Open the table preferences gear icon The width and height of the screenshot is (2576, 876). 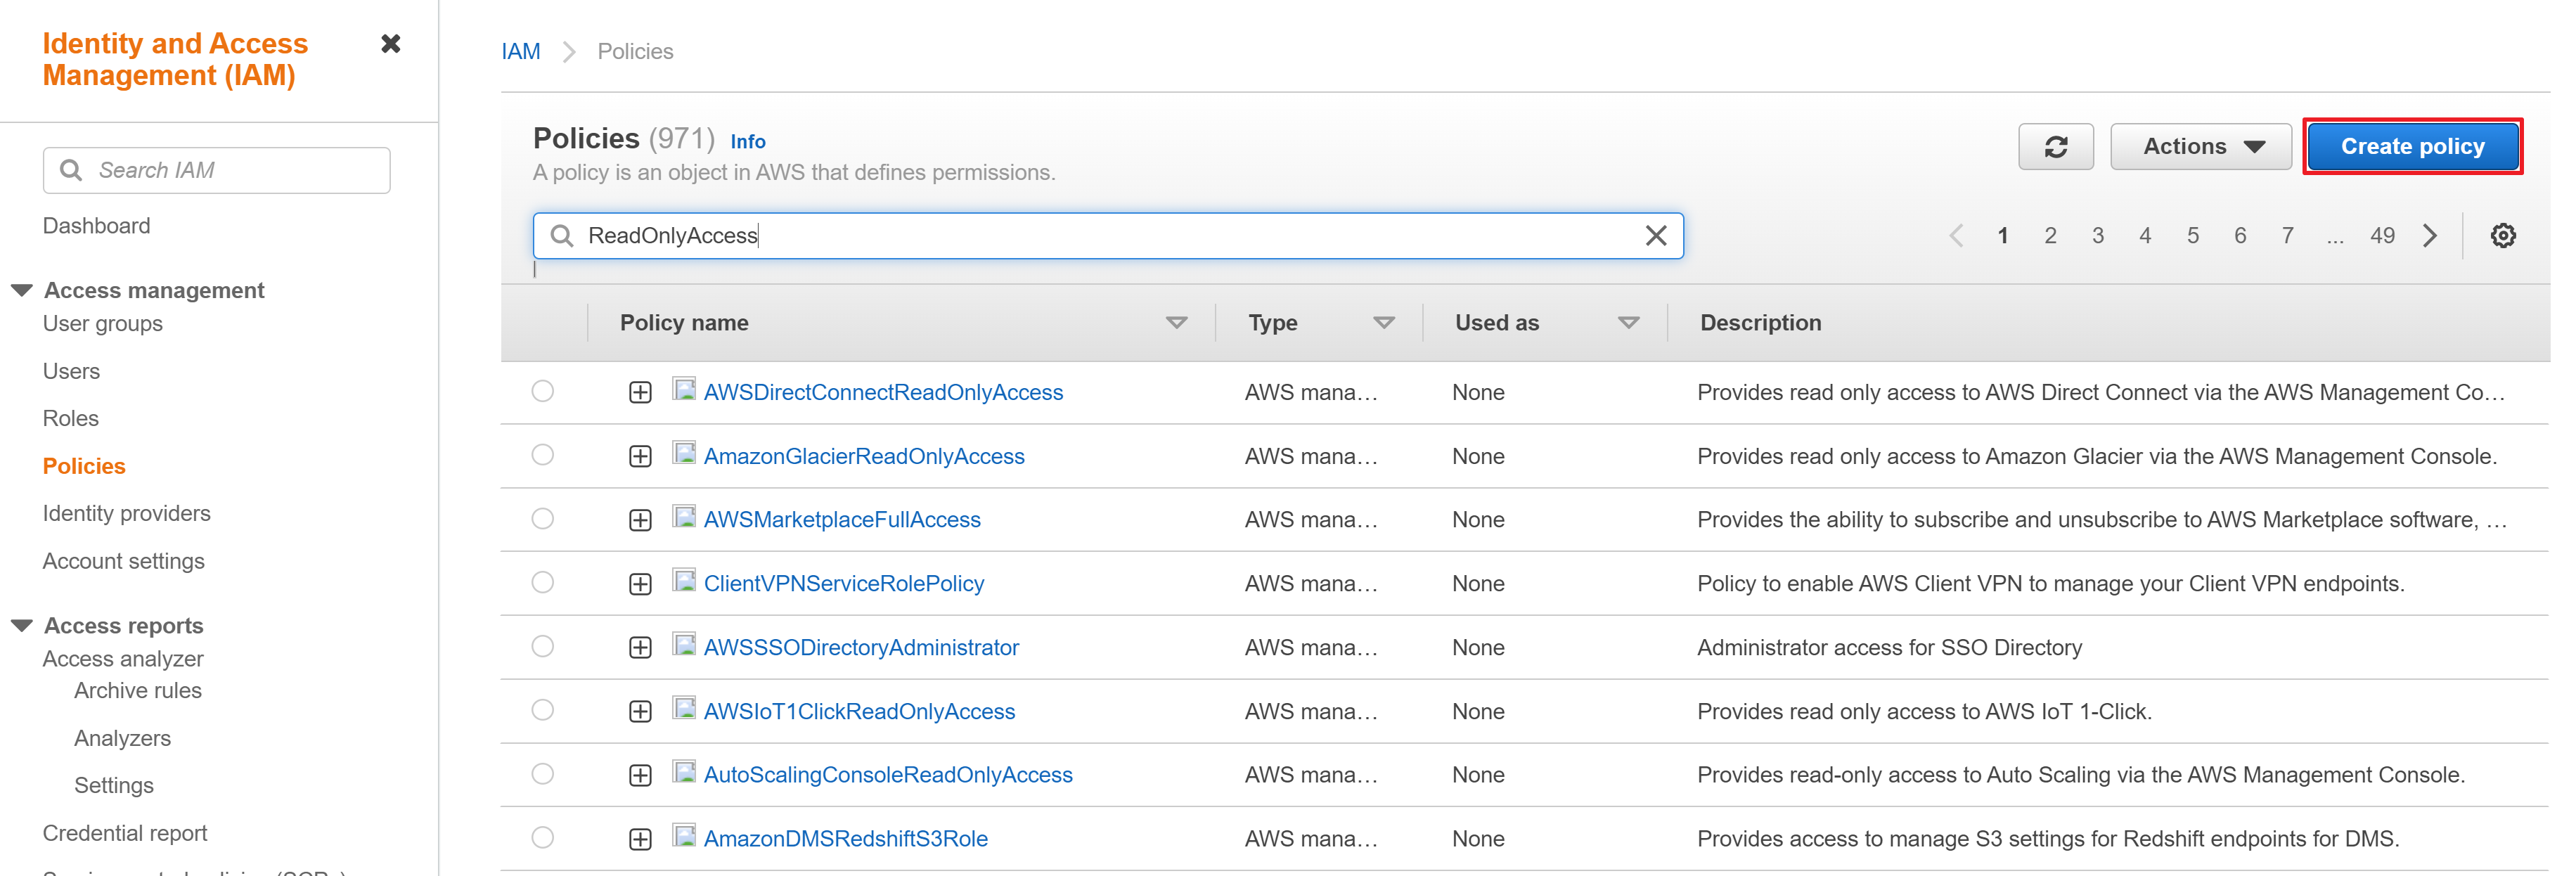point(2502,236)
